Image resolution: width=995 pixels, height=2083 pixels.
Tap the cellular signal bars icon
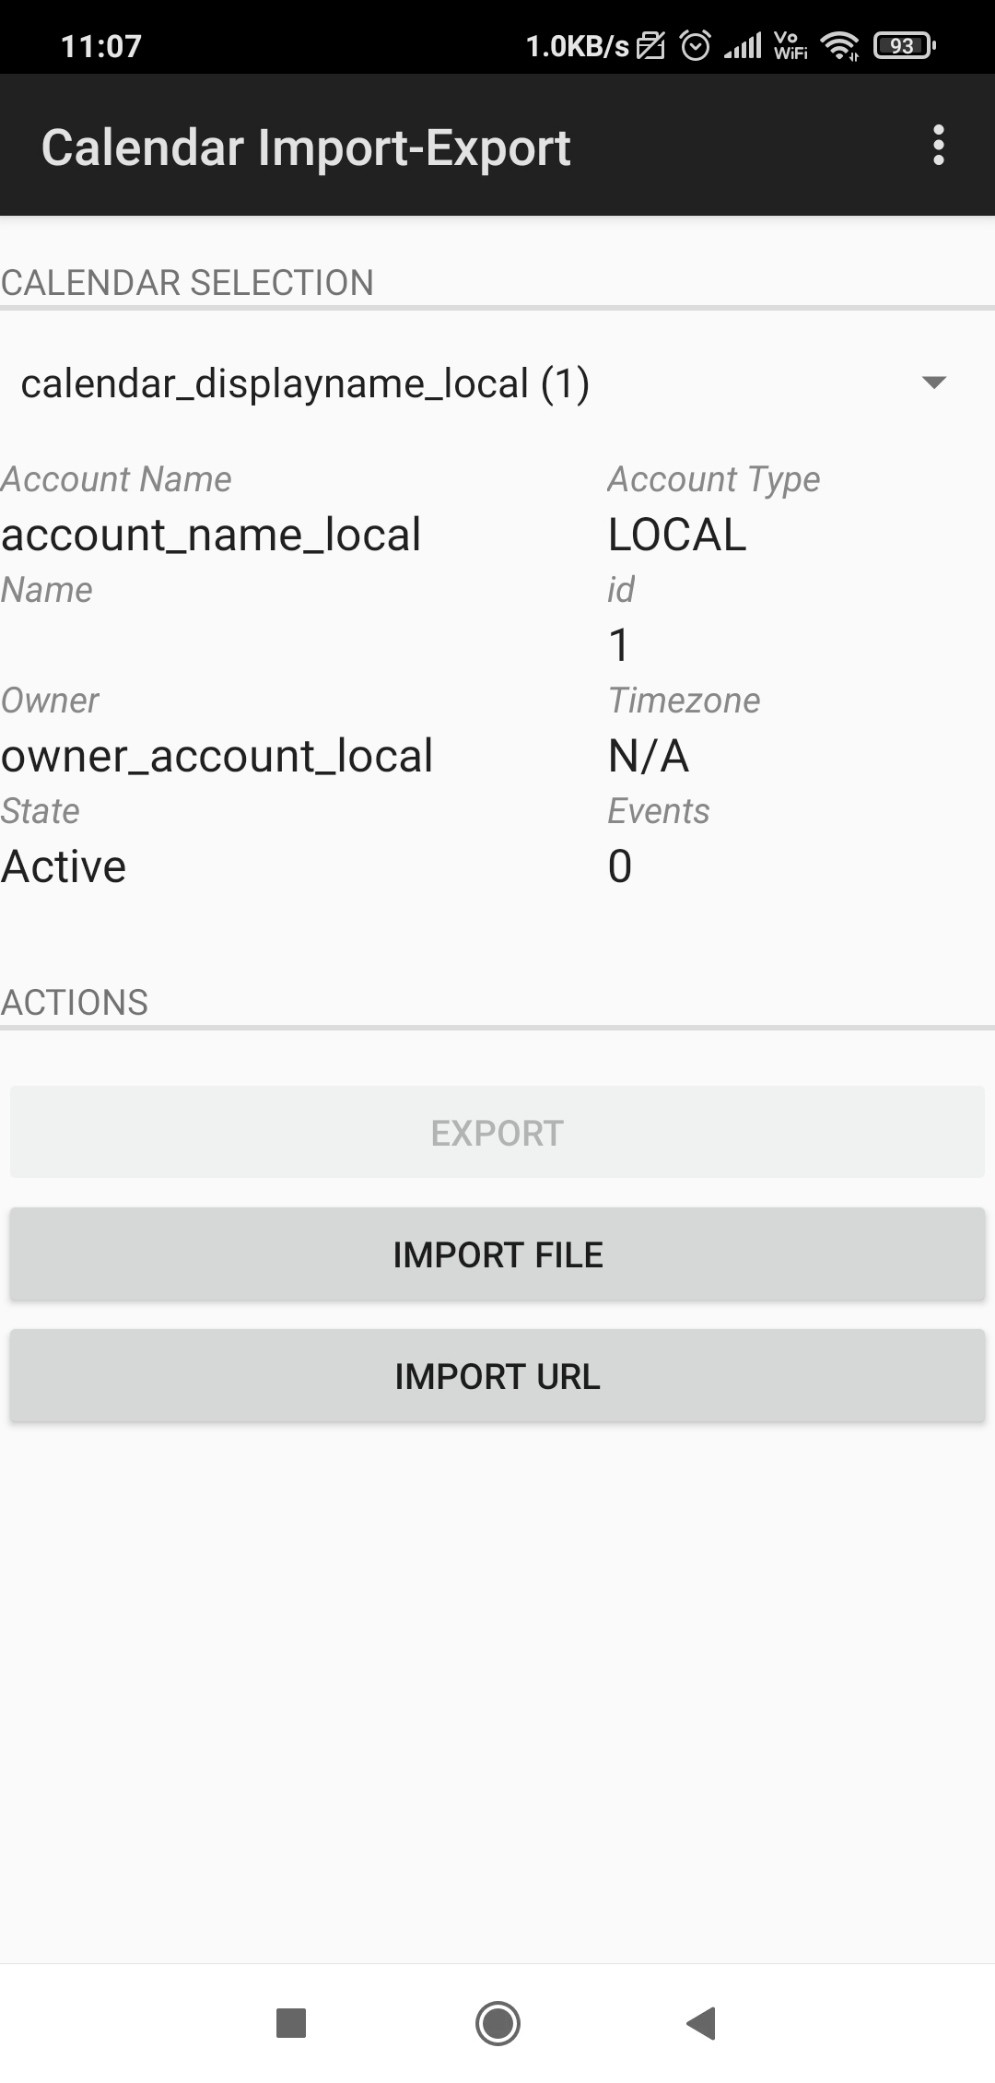pos(742,46)
